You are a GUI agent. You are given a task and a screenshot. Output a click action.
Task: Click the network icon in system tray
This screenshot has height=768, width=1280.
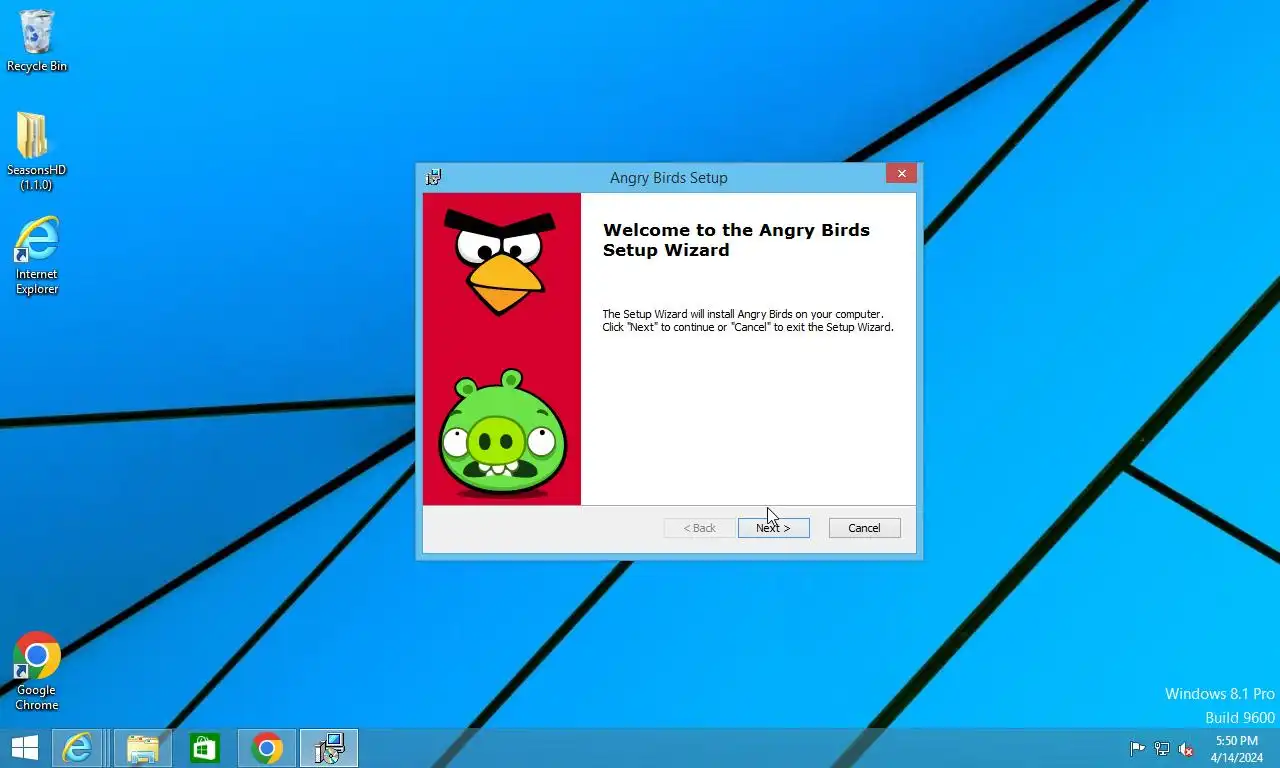[1162, 749]
